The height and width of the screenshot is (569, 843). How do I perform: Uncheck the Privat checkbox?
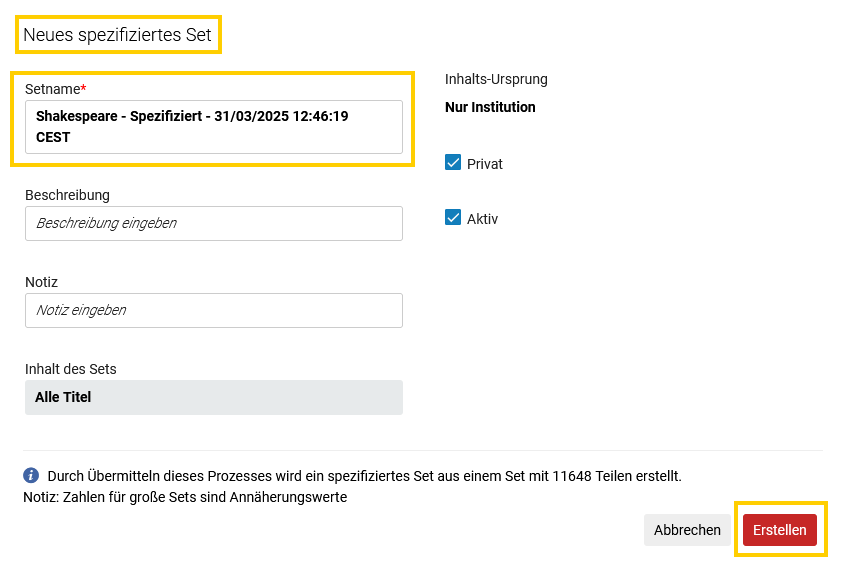click(x=453, y=162)
